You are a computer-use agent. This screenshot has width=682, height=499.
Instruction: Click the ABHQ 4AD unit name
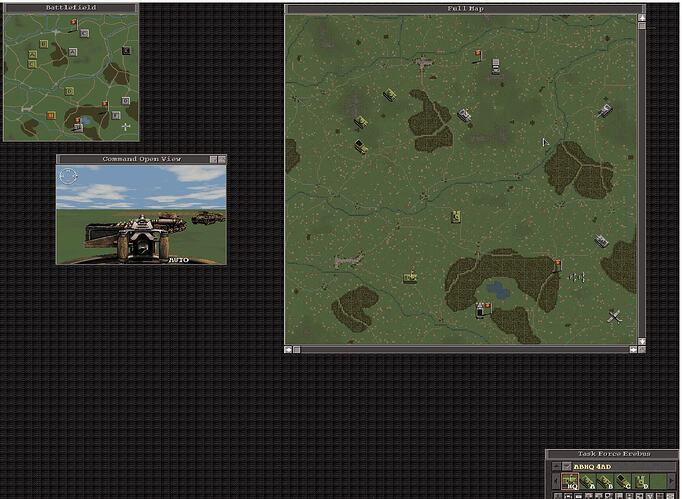coord(592,467)
